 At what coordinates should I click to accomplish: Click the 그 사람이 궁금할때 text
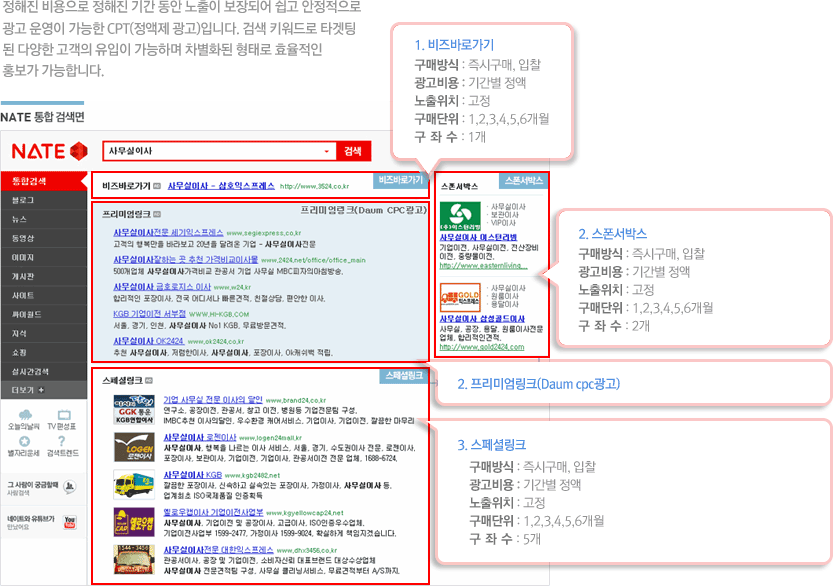[33, 485]
